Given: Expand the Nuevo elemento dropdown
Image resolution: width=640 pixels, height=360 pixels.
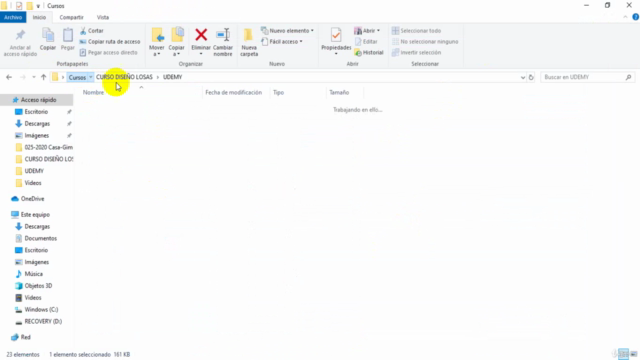Looking at the screenshot, I should tap(312, 31).
